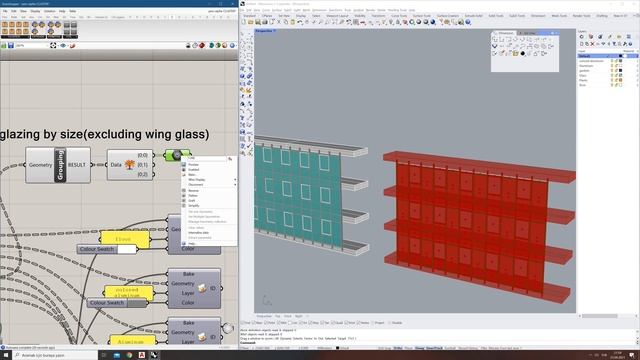Click the new layer icon in Layers panel
This screenshot has height=360, width=640.
click(x=582, y=44)
